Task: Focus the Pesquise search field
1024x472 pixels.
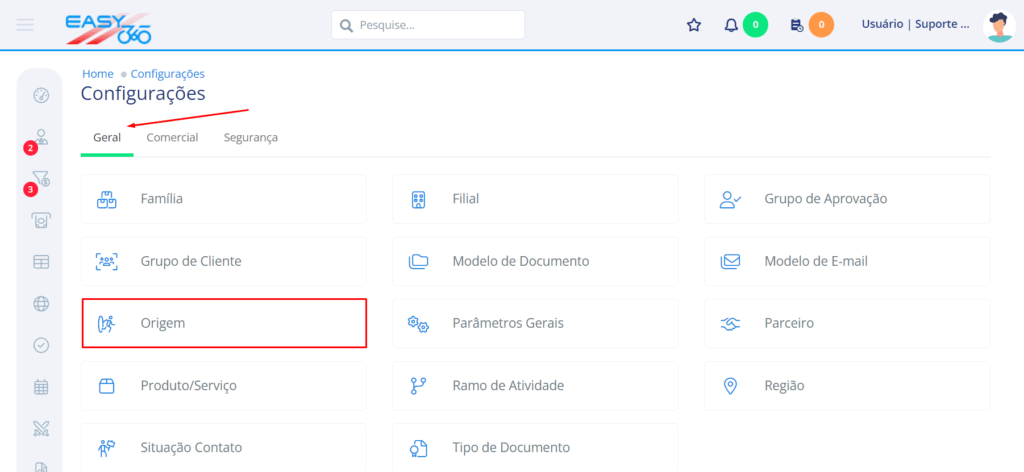Action: [x=428, y=25]
